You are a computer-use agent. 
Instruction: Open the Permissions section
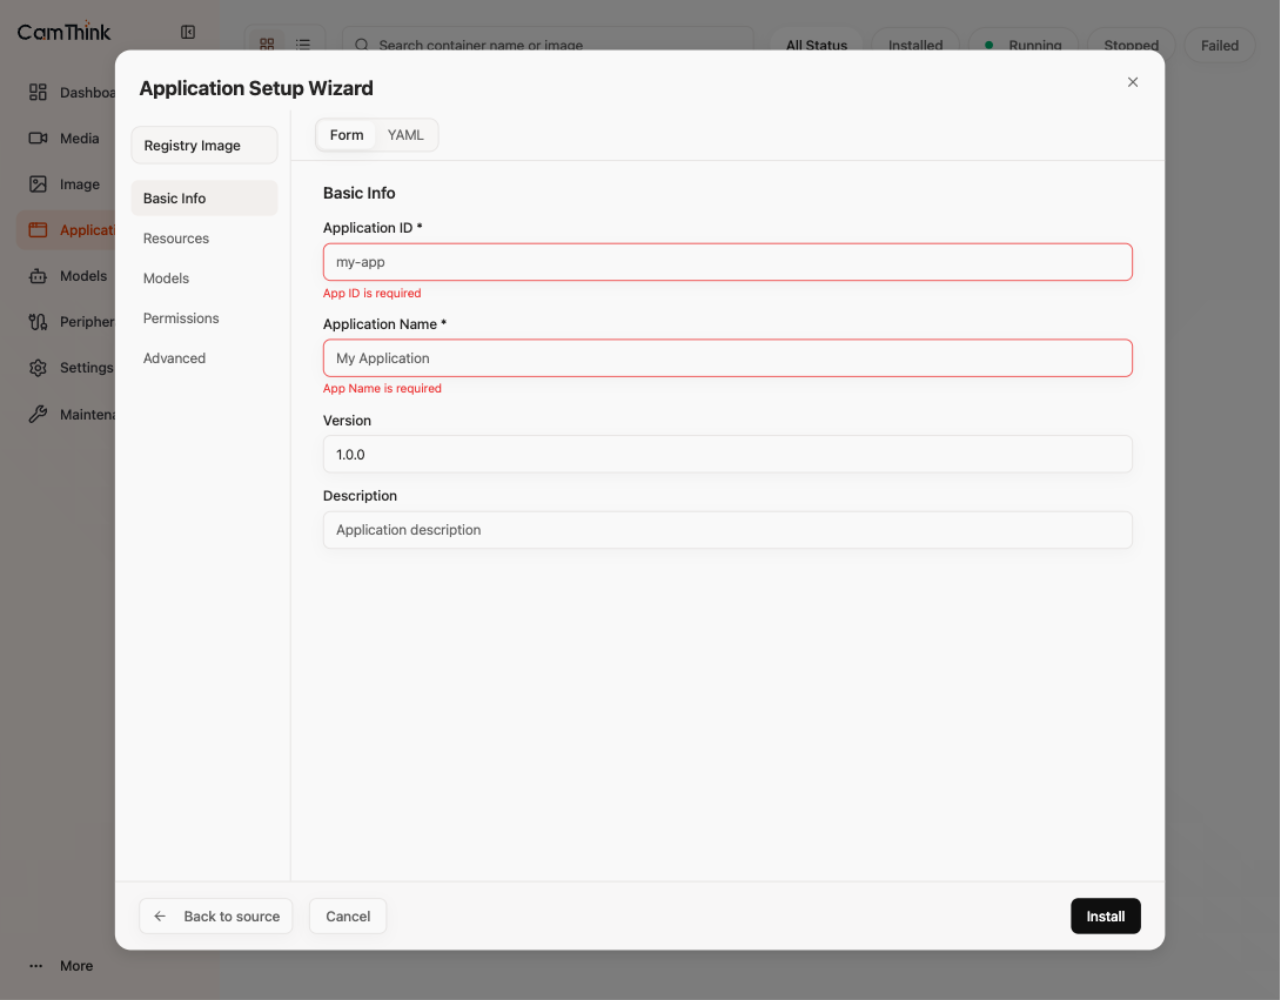[204, 318]
